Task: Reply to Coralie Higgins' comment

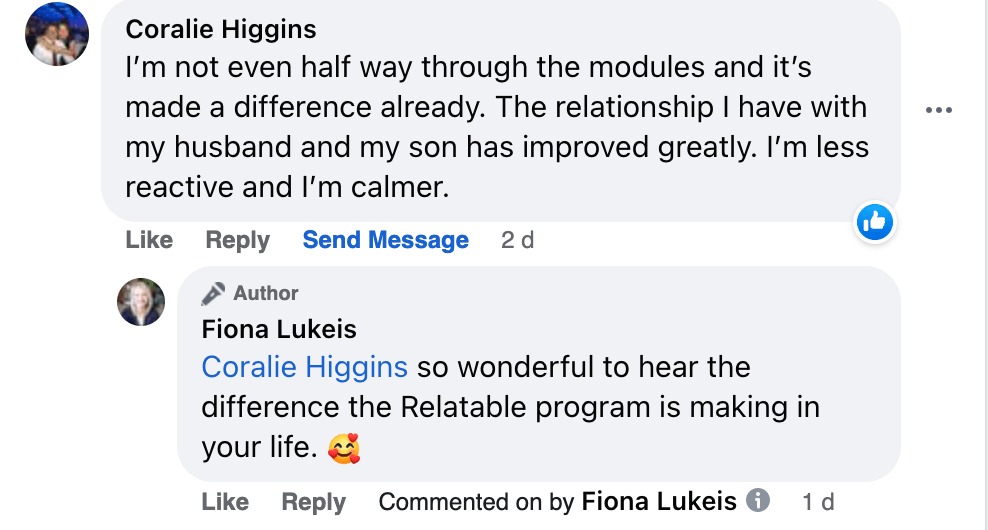Action: pyautogui.click(x=237, y=240)
